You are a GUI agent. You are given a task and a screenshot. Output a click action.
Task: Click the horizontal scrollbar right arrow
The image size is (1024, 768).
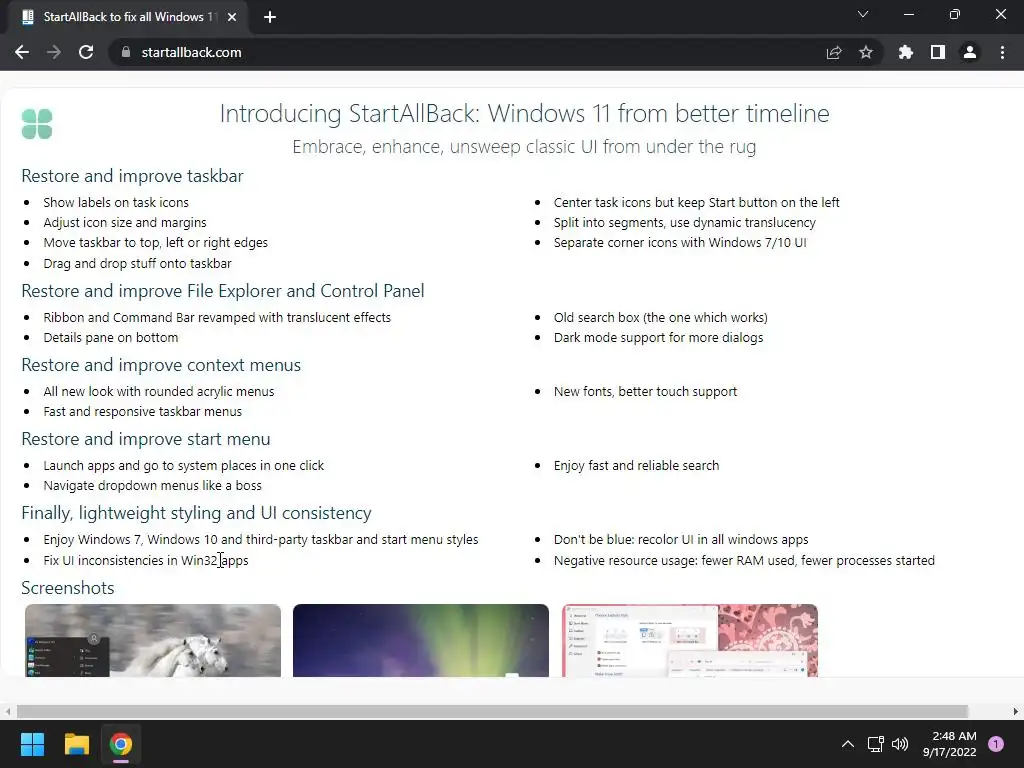click(1016, 711)
